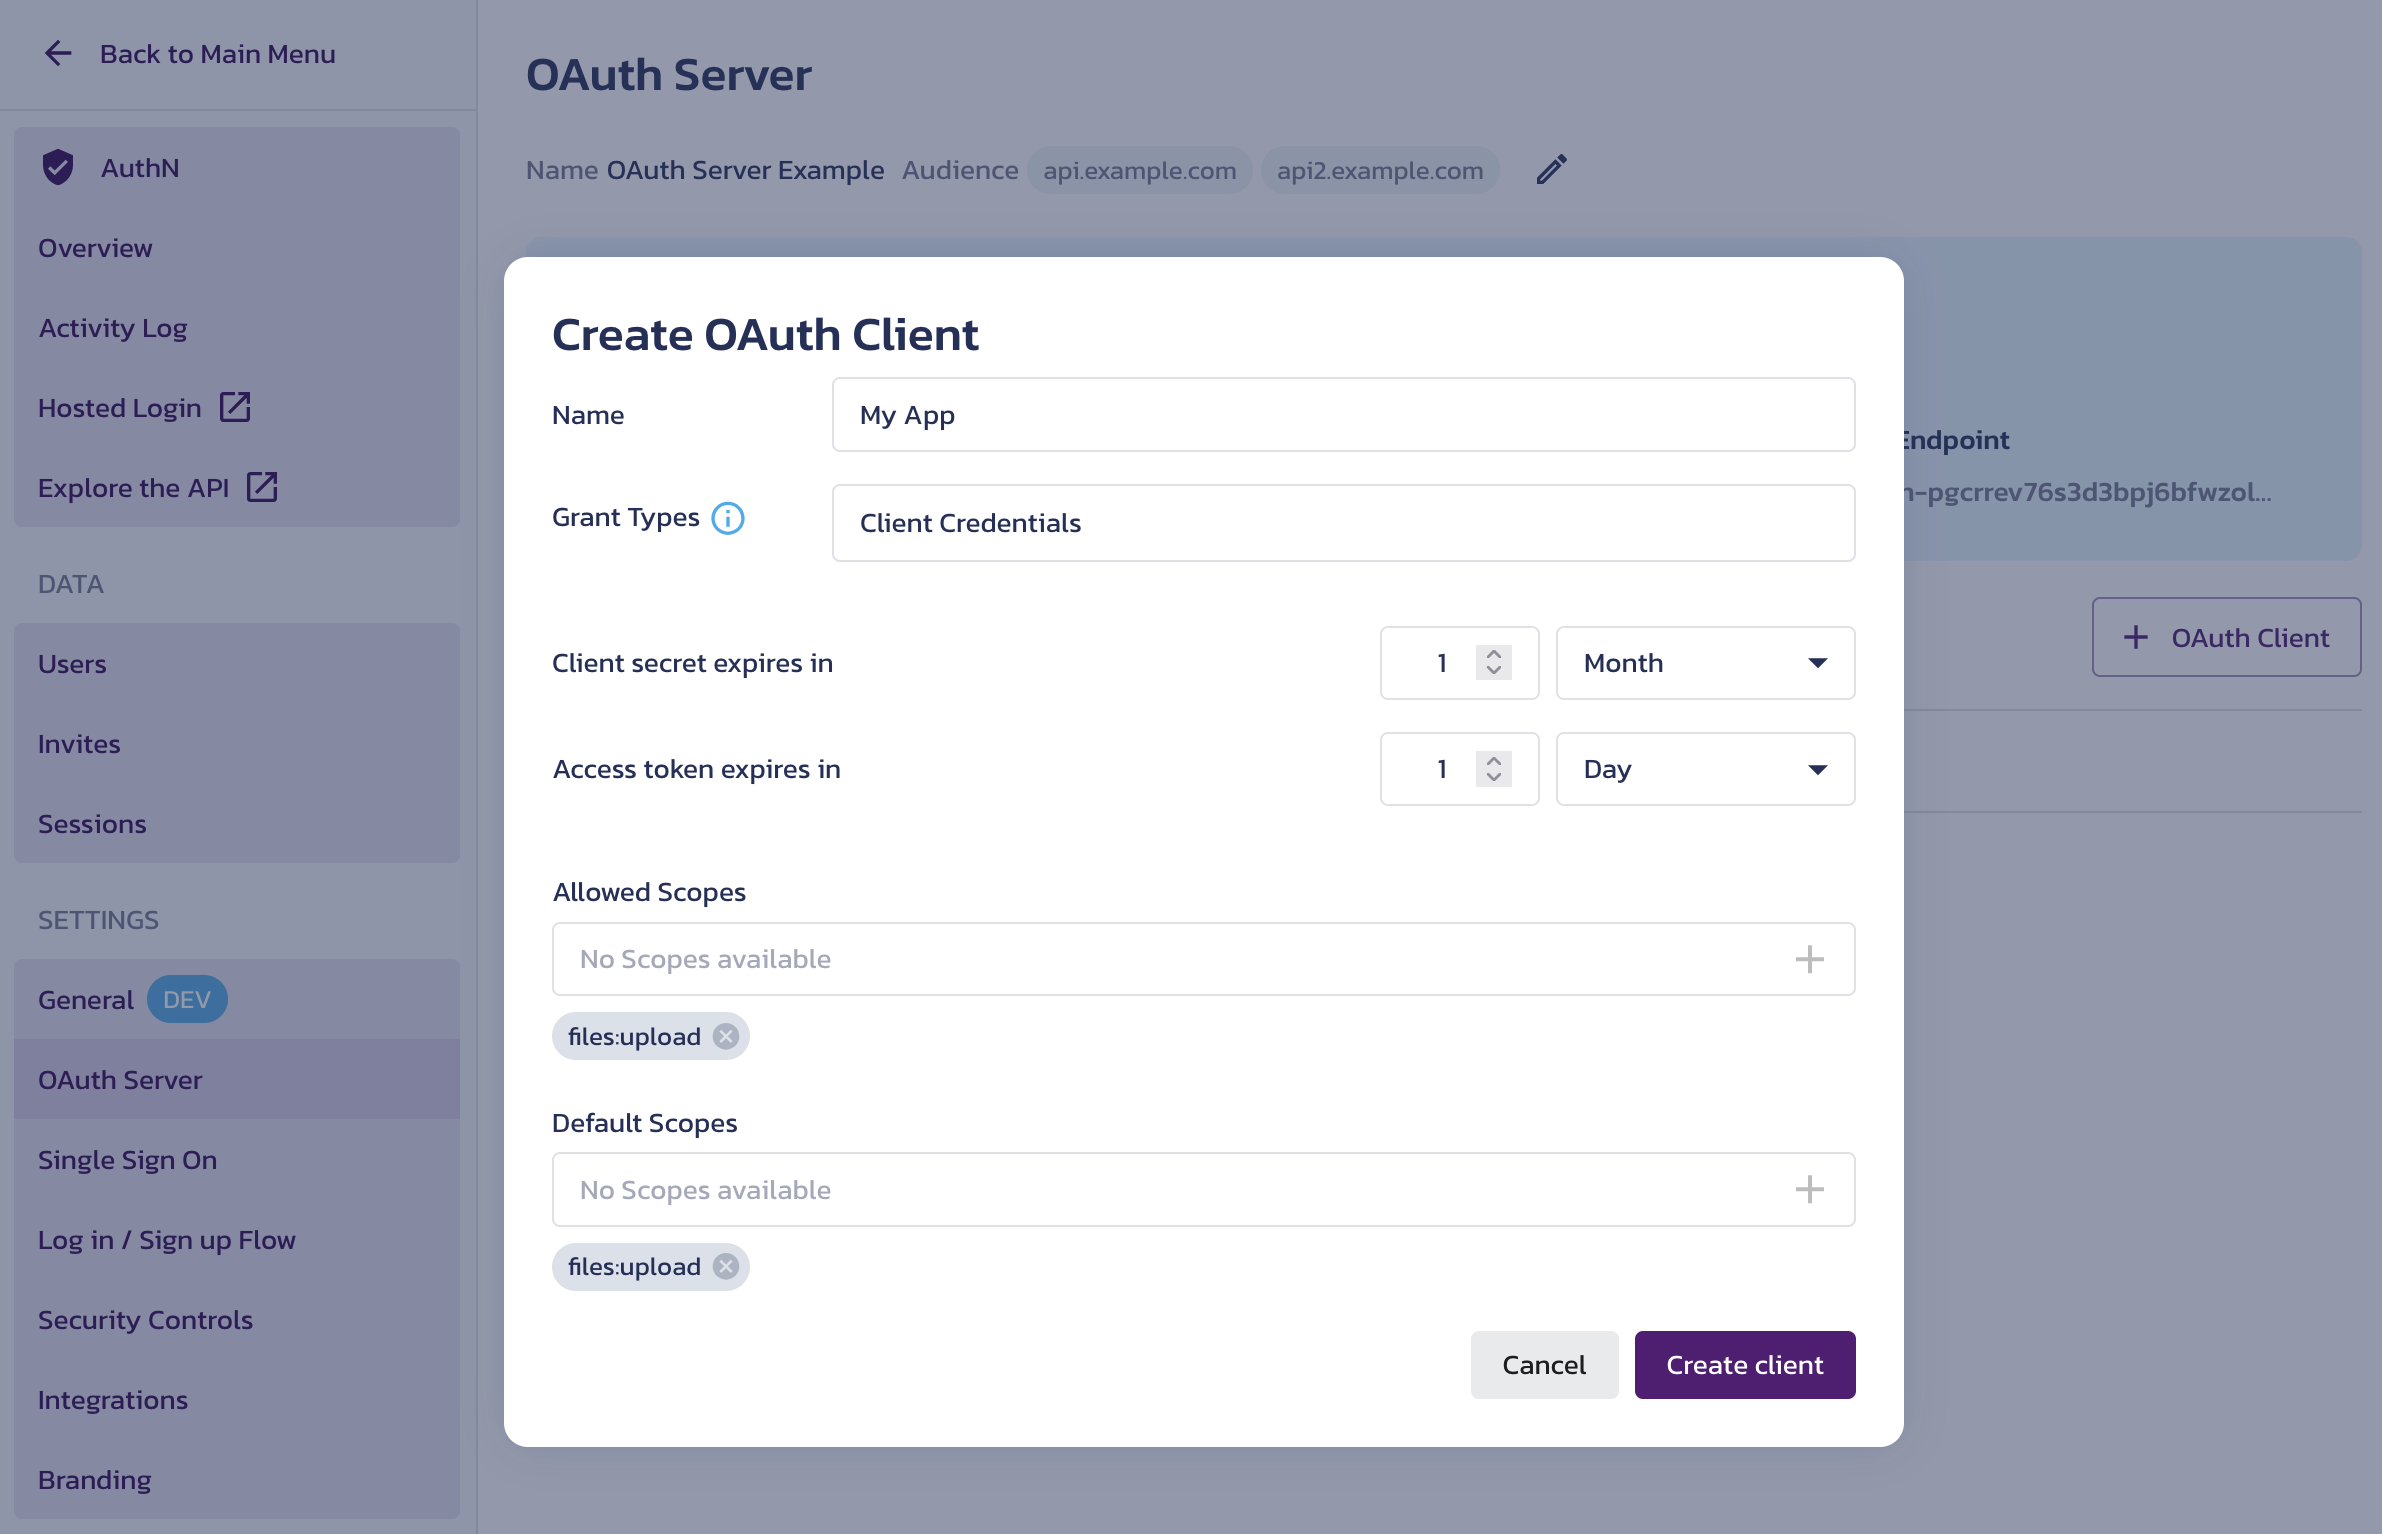2382x1534 pixels.
Task: Click the Name input field for OAuth client
Action: 1344,413
